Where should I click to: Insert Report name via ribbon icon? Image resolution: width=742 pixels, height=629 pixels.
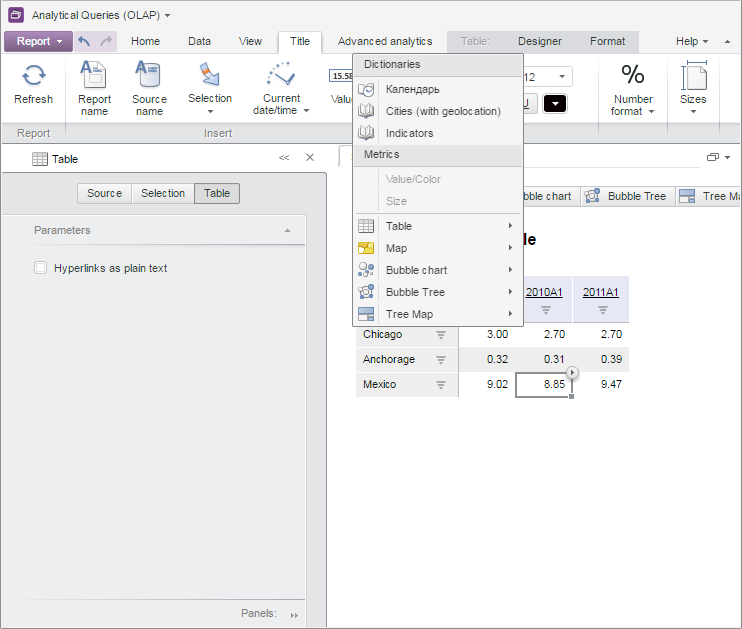coord(94,77)
